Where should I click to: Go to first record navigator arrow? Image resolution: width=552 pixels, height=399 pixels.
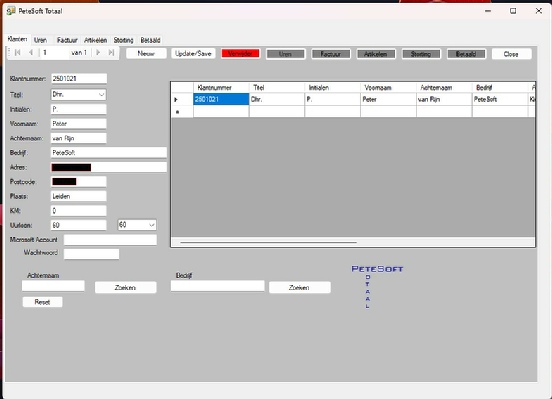(x=18, y=53)
